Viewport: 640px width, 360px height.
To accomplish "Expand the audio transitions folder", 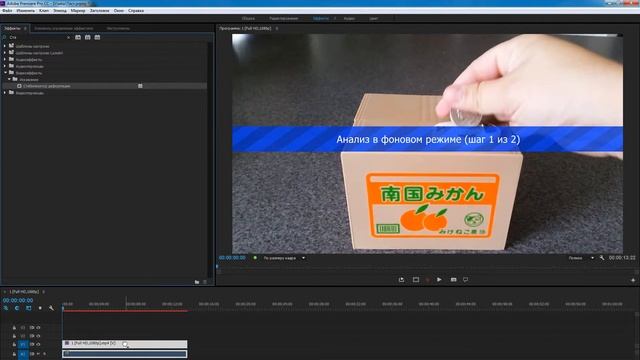I will [x=5, y=66].
